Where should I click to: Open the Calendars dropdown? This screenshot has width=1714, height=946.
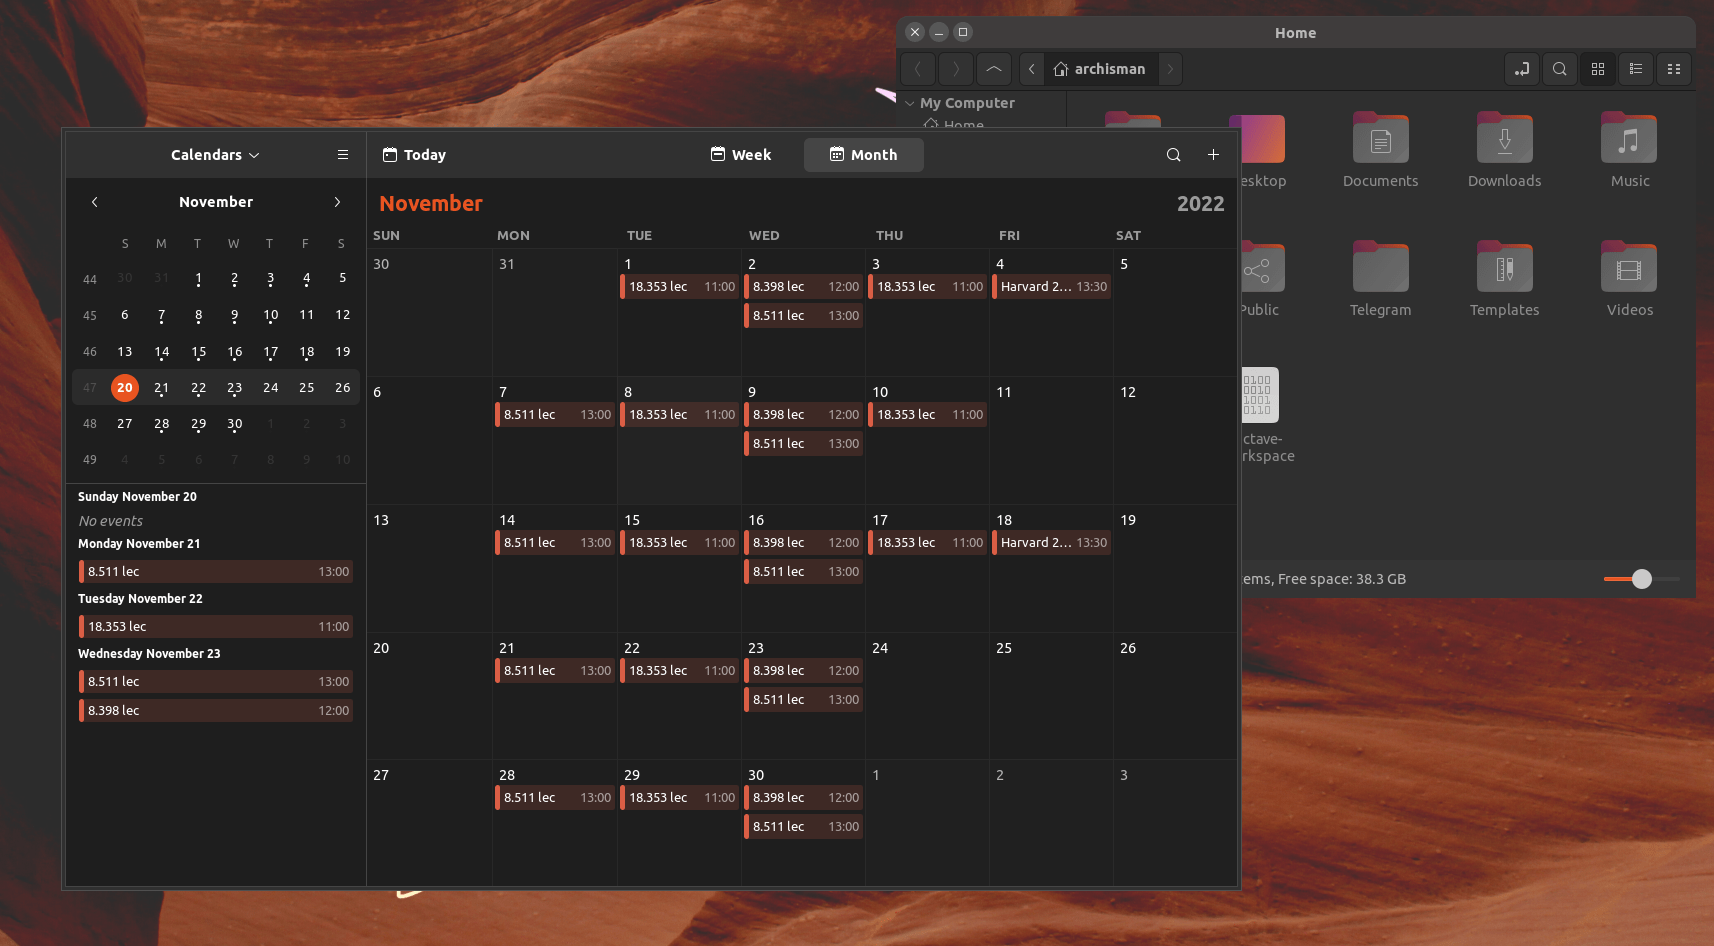(214, 155)
